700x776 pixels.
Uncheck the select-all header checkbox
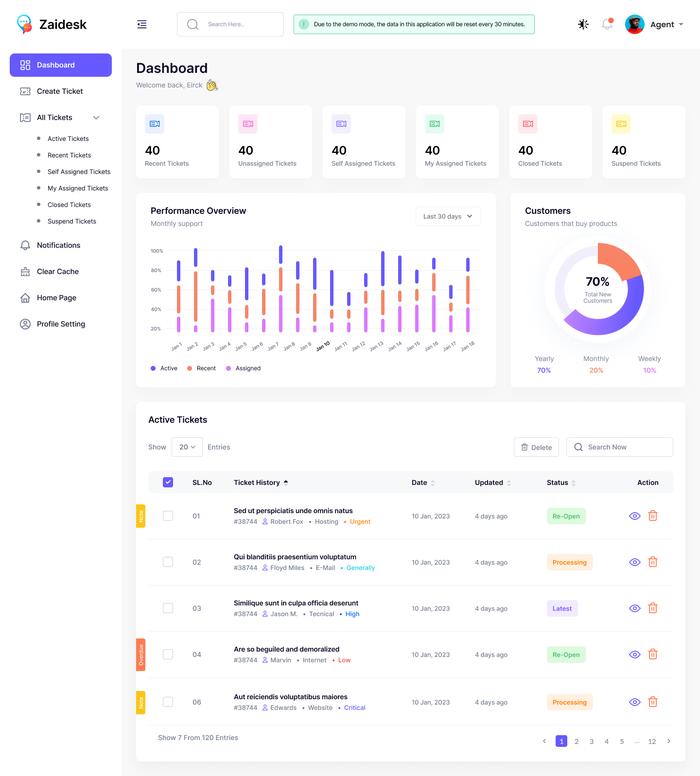click(168, 482)
